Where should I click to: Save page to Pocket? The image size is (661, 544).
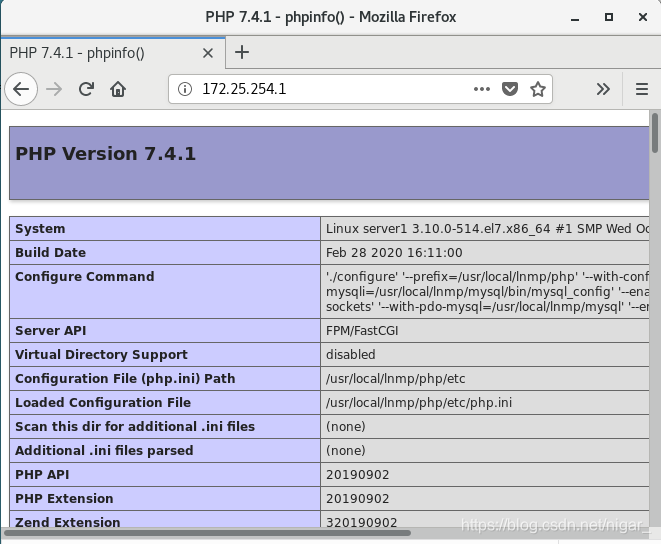click(x=510, y=89)
